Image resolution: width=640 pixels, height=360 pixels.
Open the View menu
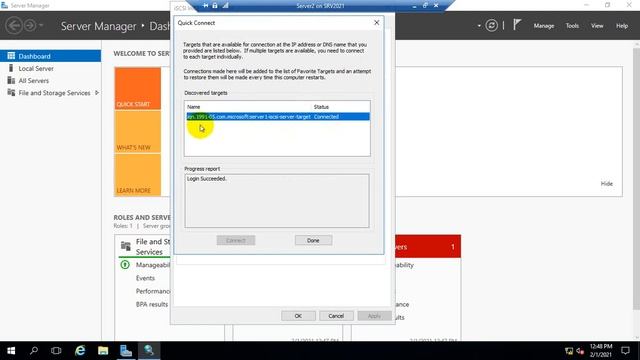[597, 26]
